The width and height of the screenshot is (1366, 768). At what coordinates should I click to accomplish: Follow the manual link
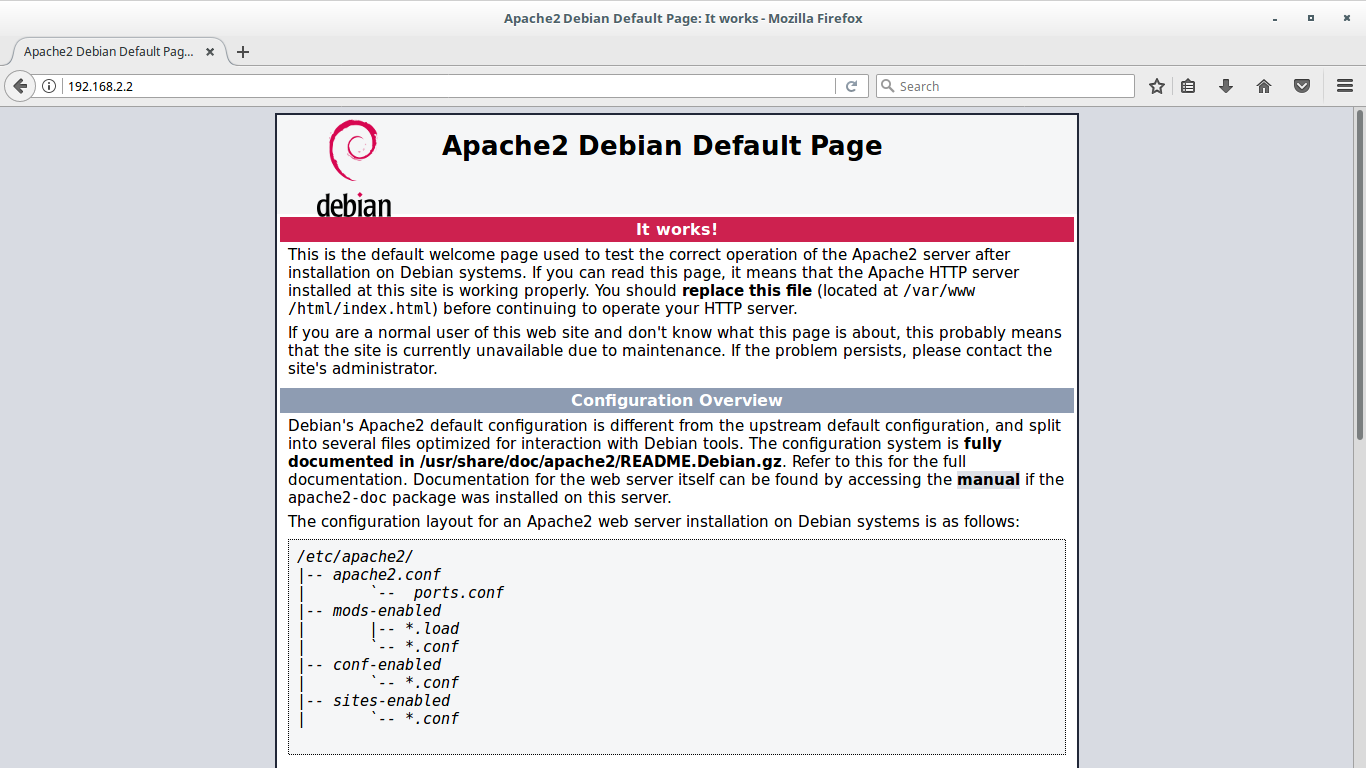click(x=988, y=480)
